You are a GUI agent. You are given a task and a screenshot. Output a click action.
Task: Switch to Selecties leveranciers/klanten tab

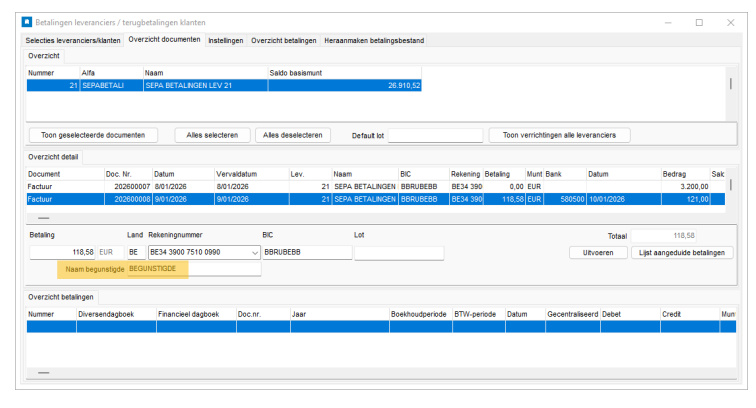(73, 41)
